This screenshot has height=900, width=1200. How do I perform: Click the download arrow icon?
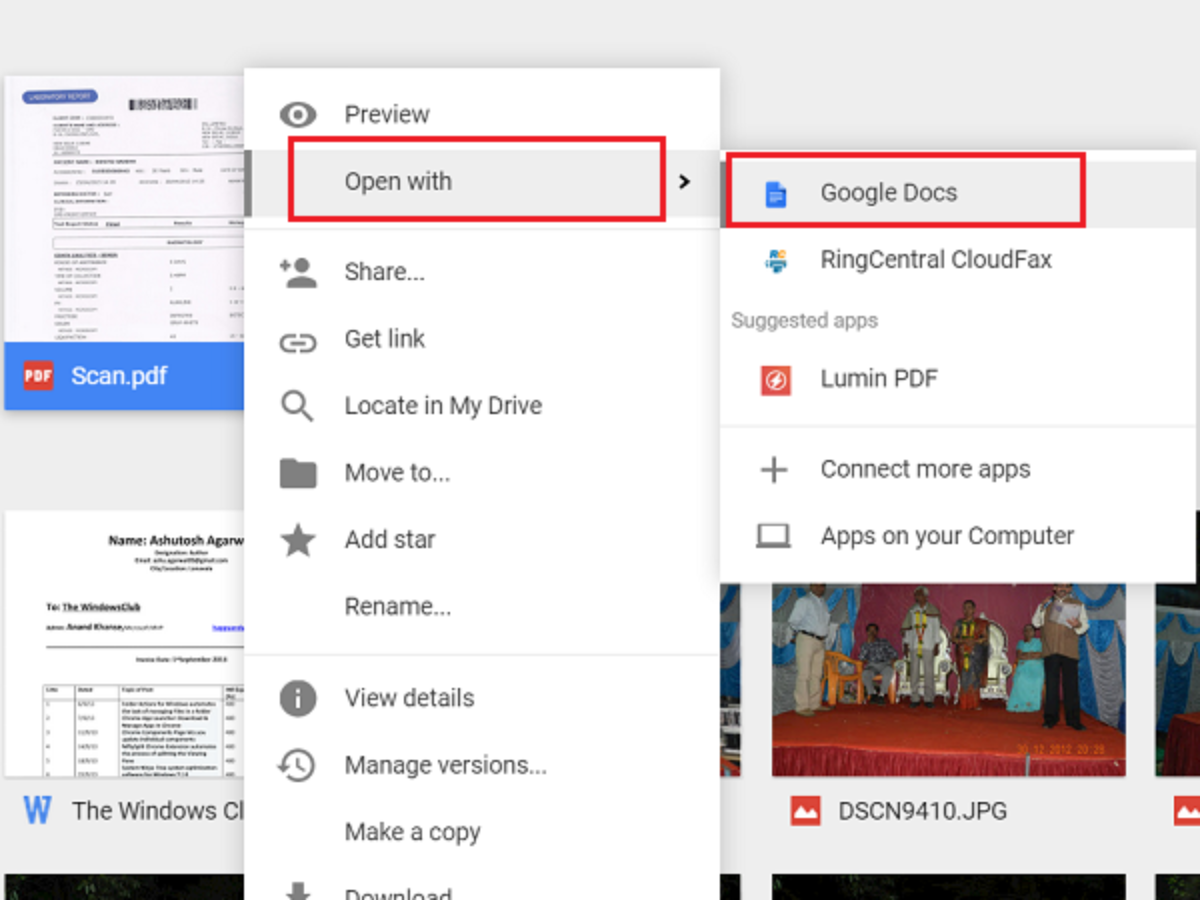[298, 890]
